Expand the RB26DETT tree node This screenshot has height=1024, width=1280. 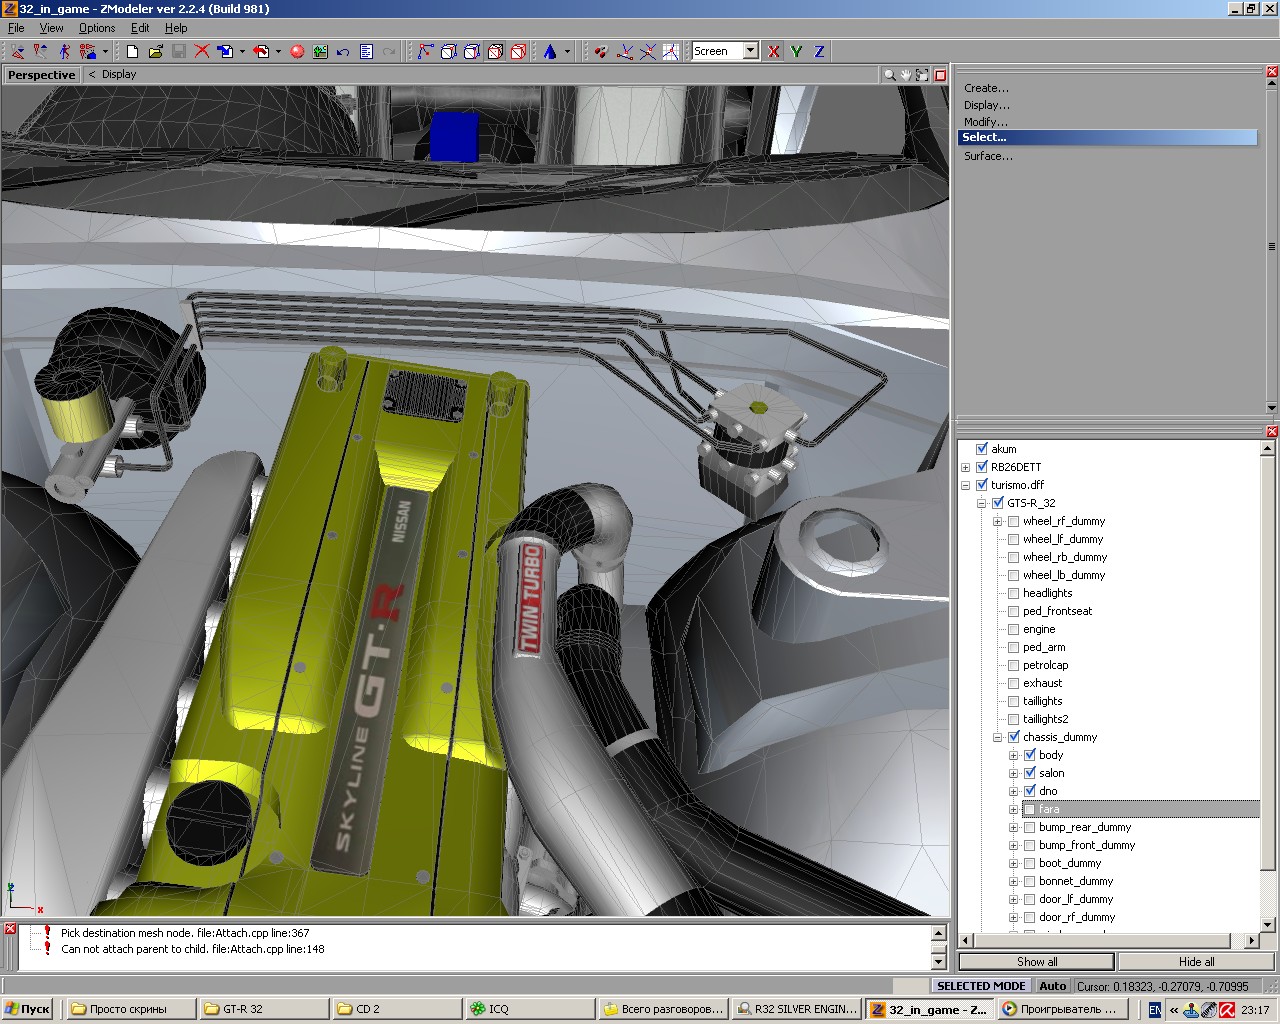coord(966,467)
